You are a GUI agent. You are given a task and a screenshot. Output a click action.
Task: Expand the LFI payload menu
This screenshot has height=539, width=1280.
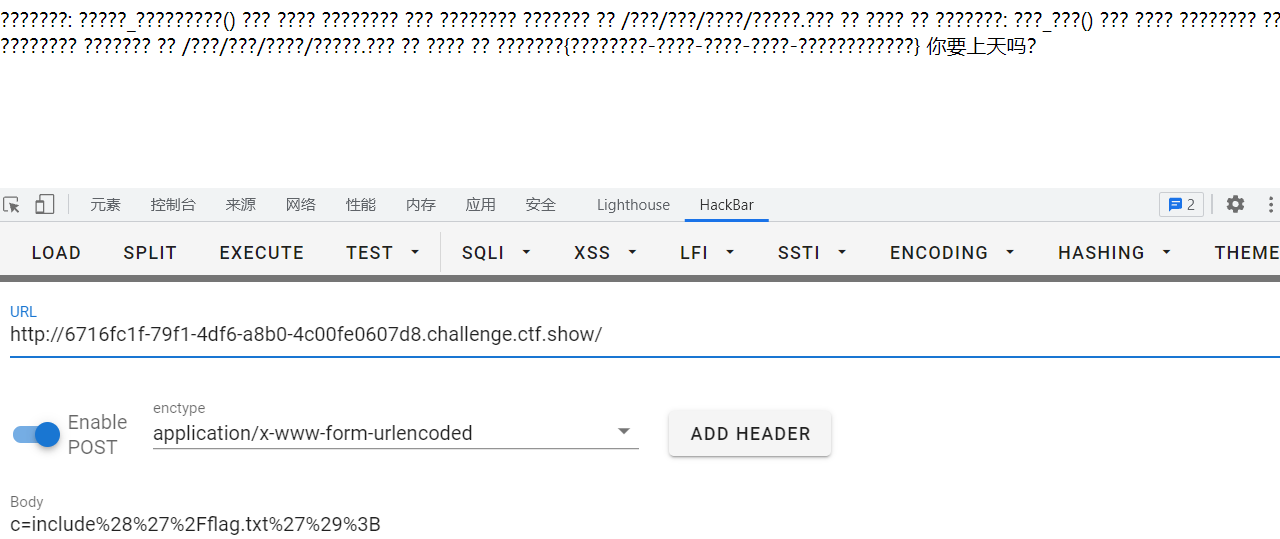(707, 253)
